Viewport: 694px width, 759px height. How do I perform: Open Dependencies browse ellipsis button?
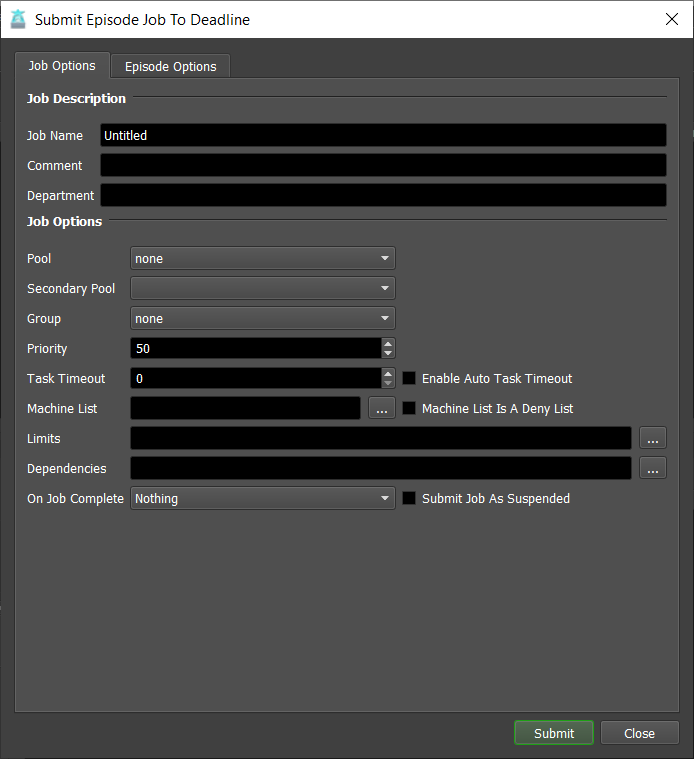[x=652, y=468]
